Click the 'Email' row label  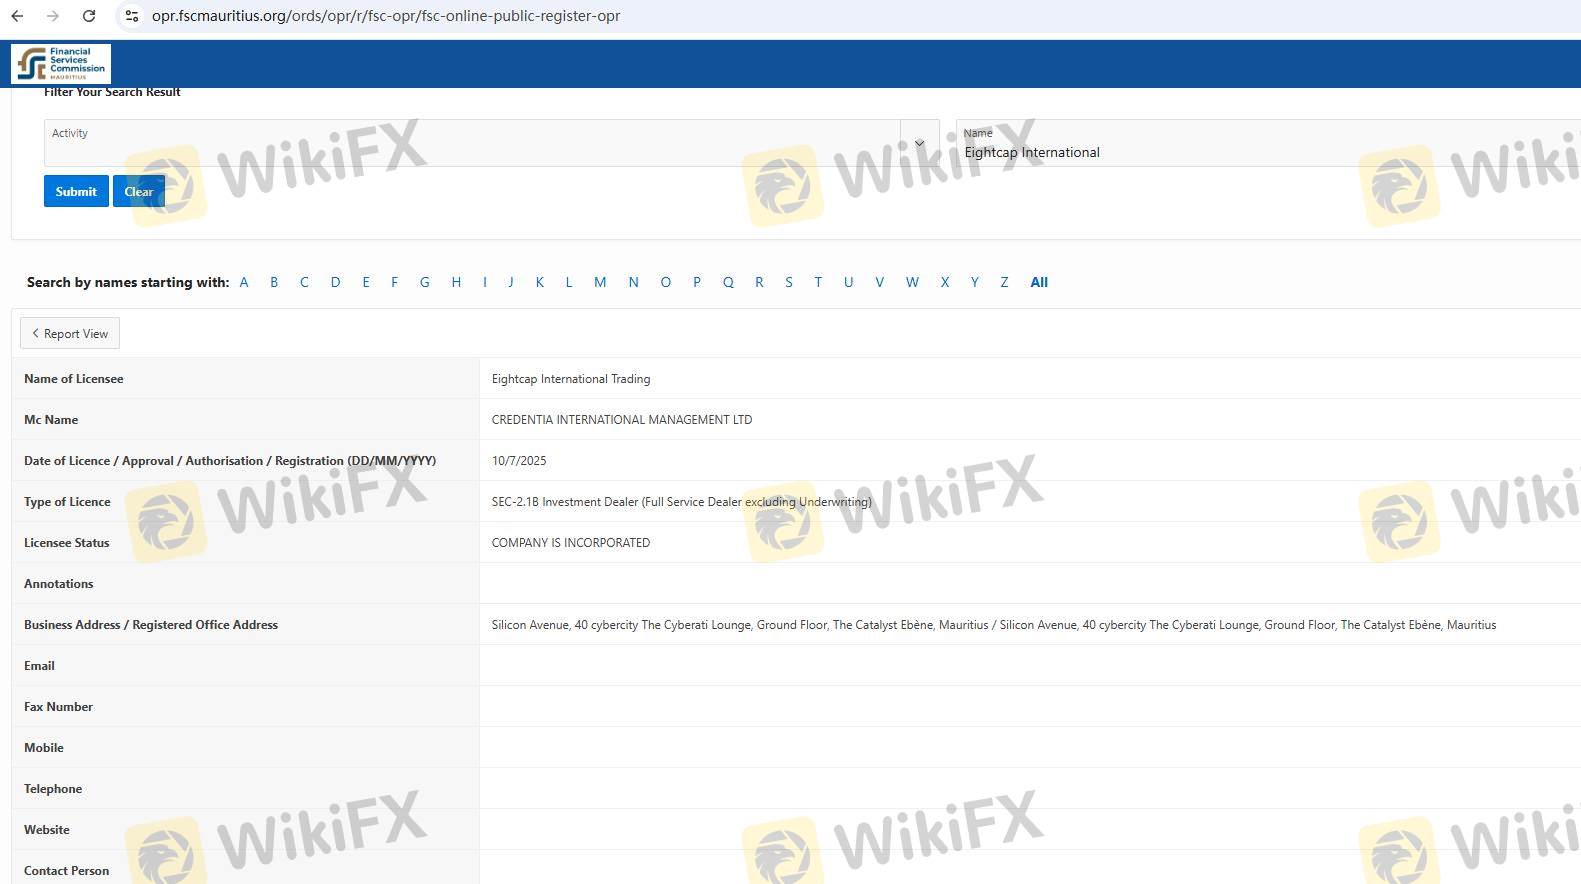pyautogui.click(x=39, y=666)
